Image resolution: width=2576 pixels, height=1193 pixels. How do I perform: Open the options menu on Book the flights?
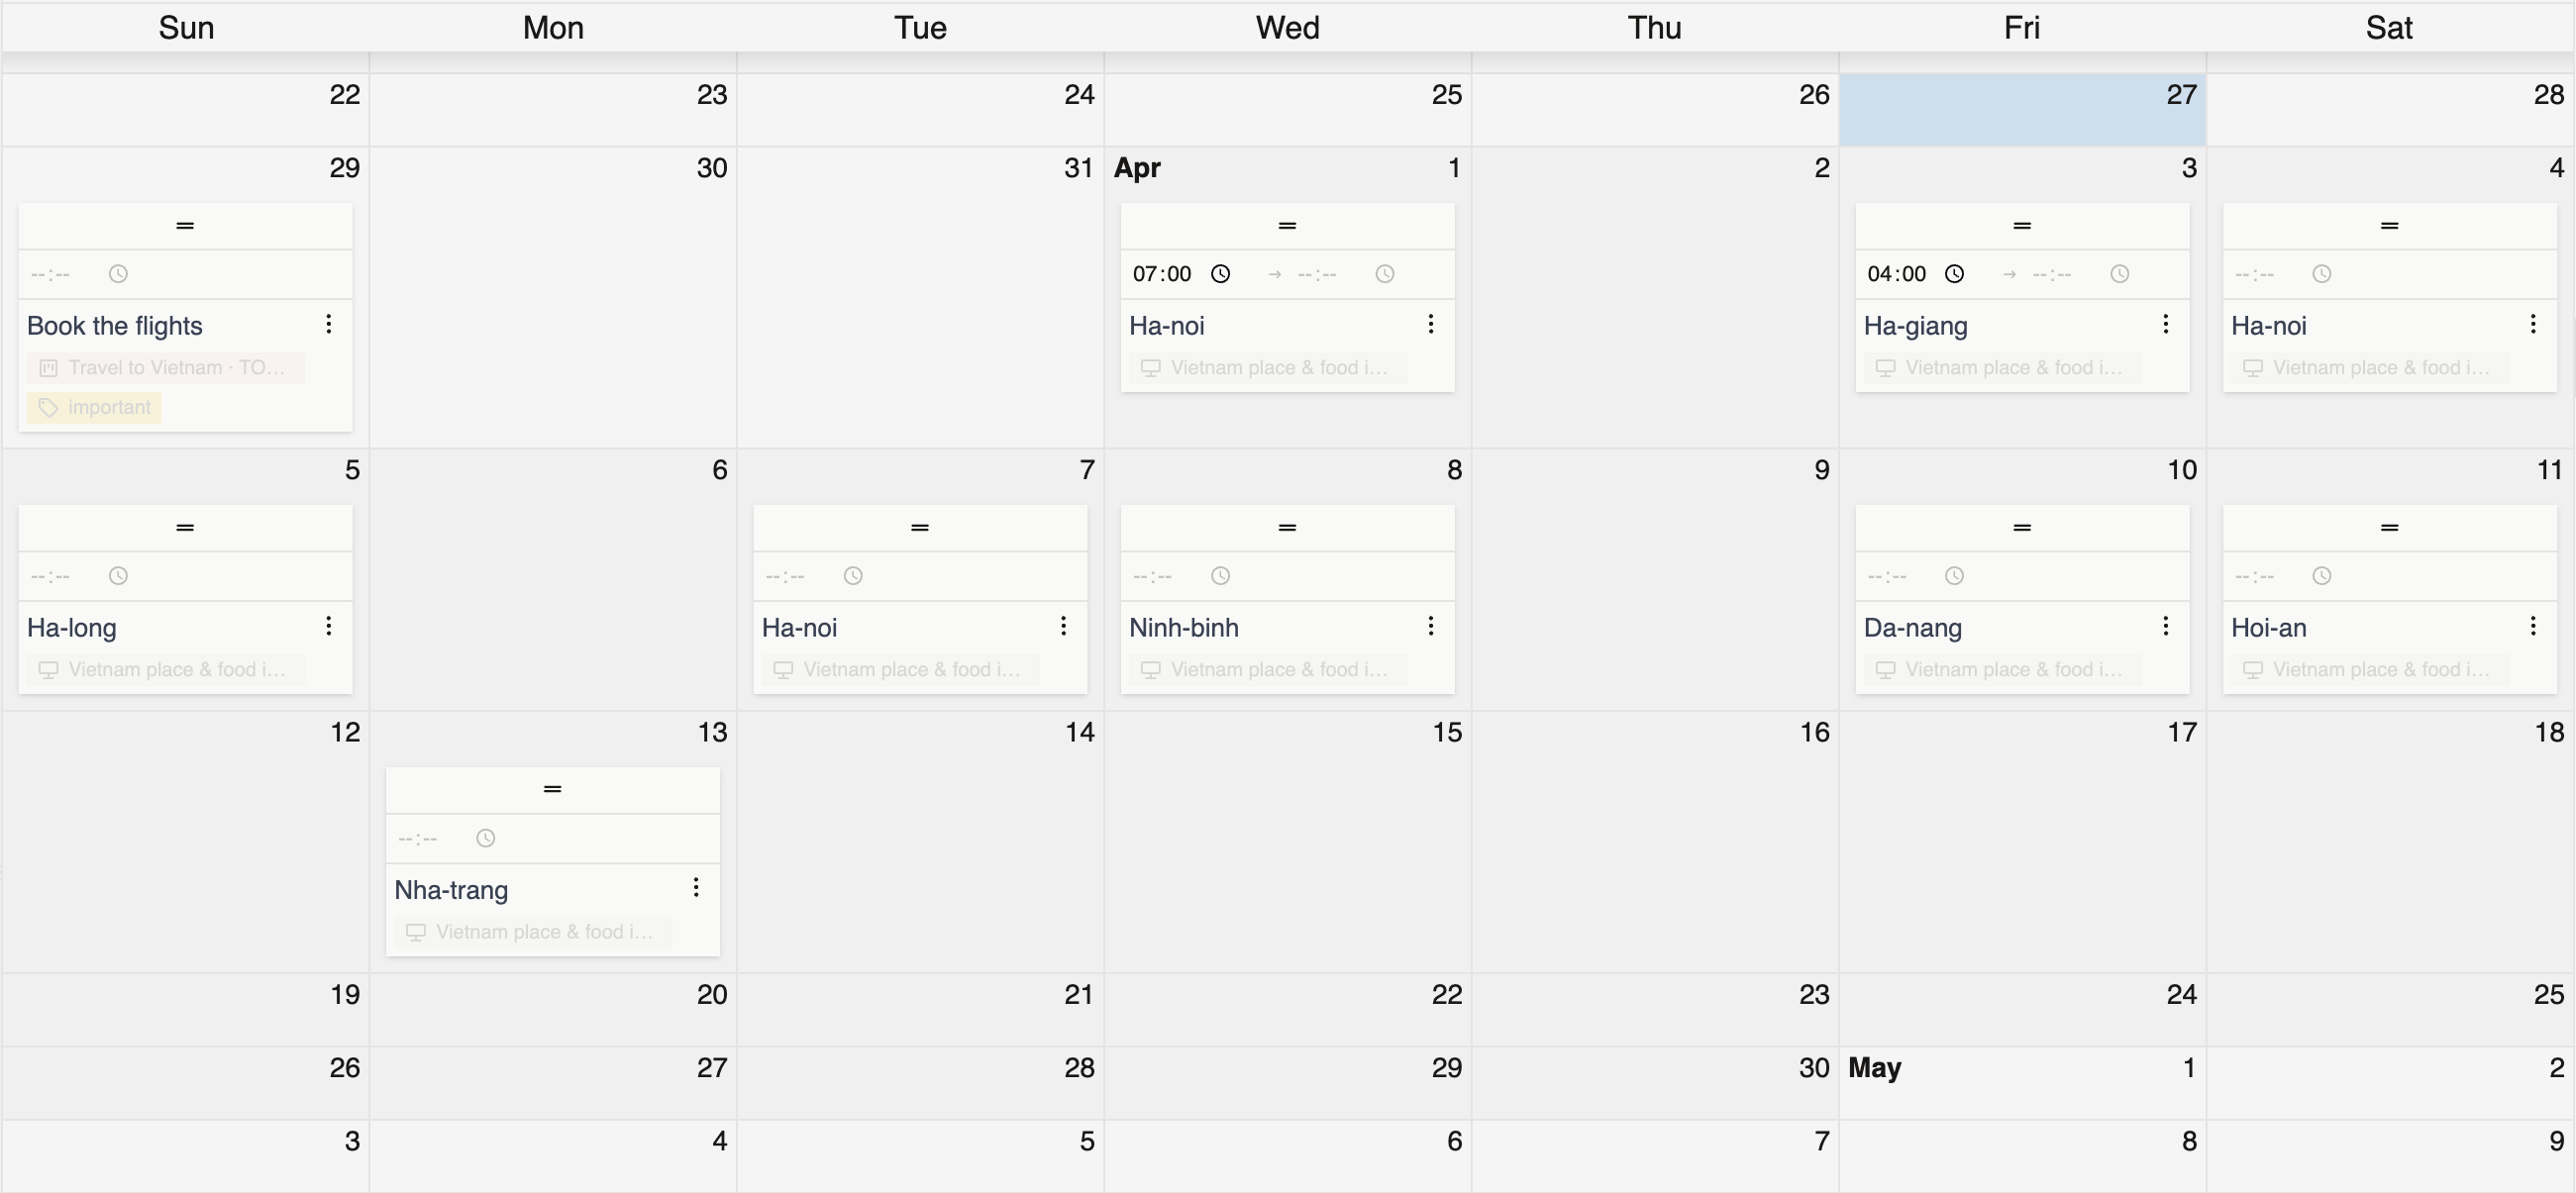[328, 323]
